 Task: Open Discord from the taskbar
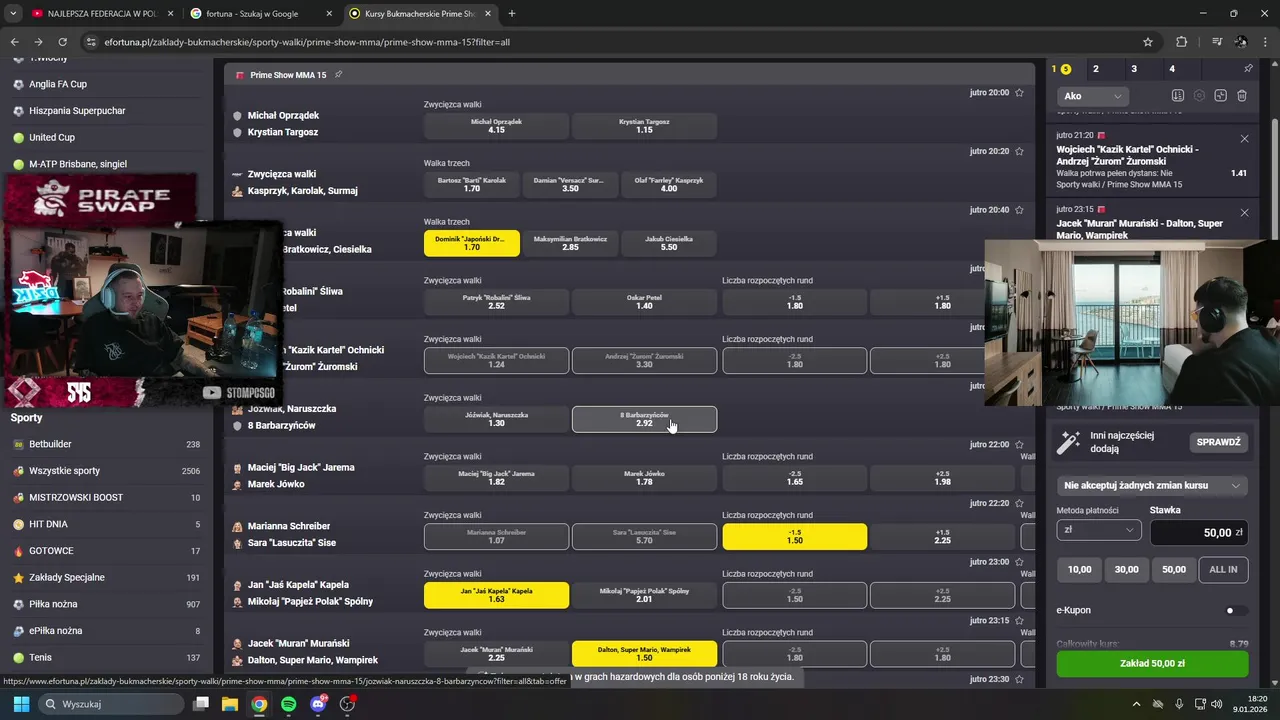(x=319, y=704)
